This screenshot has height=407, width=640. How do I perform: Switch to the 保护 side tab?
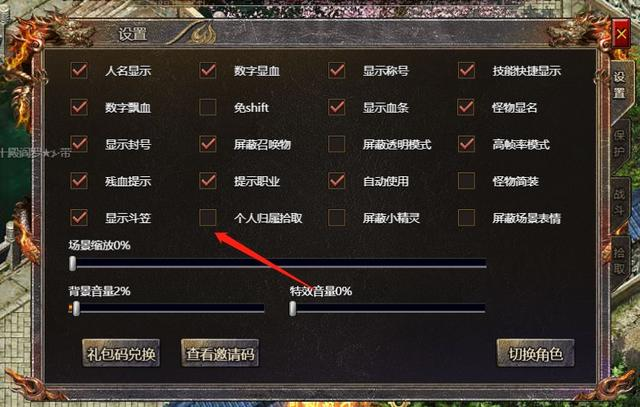point(620,143)
